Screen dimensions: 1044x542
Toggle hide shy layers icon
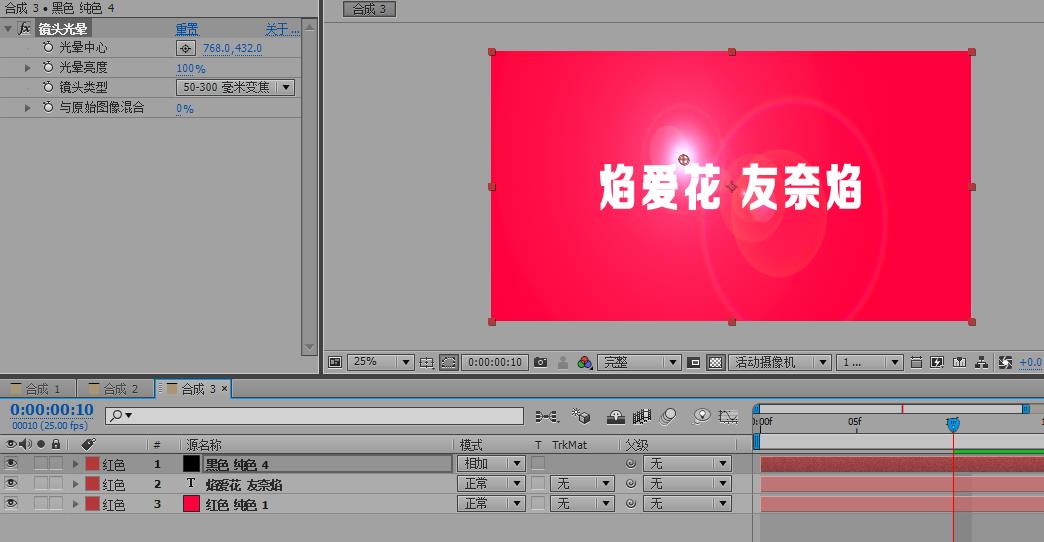click(615, 417)
